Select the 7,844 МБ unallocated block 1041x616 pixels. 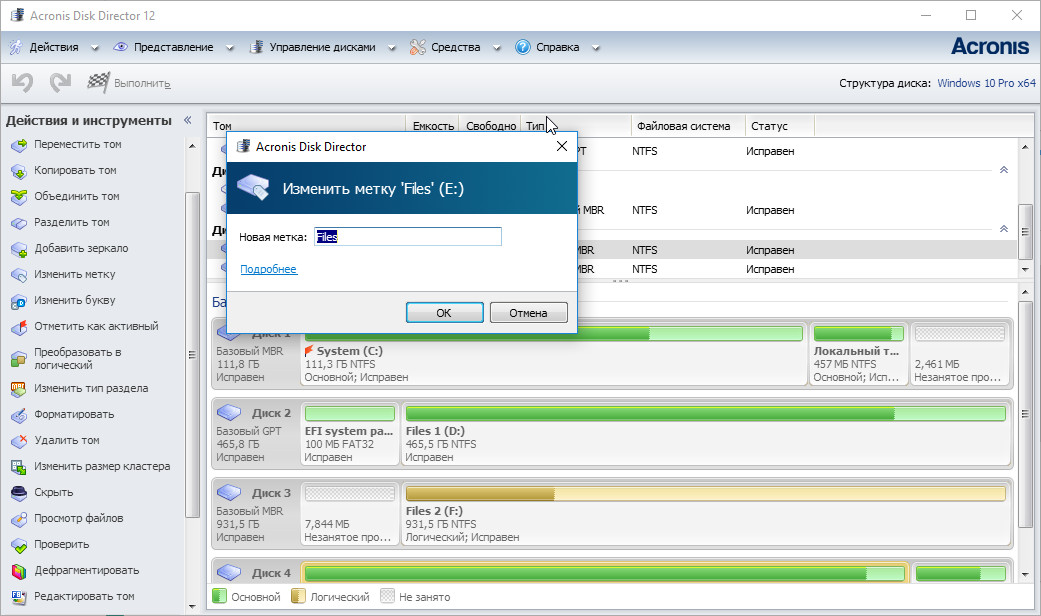pos(349,513)
